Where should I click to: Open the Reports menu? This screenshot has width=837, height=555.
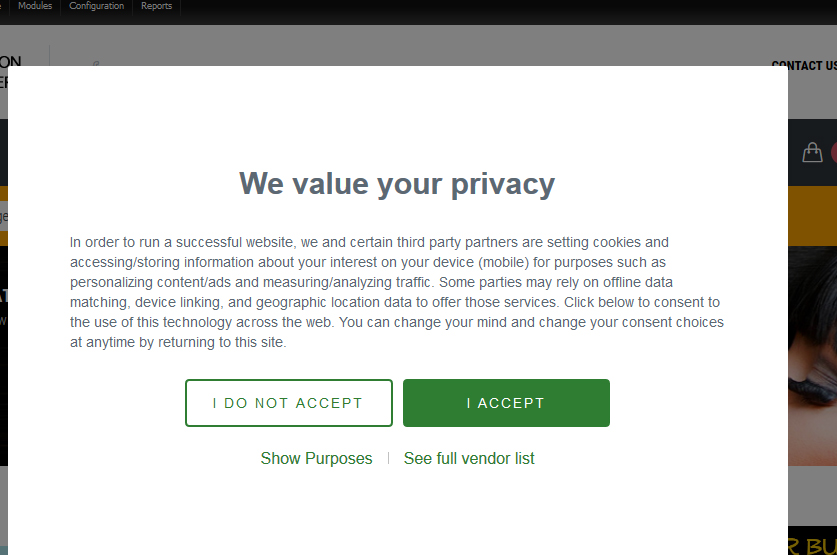[x=156, y=6]
